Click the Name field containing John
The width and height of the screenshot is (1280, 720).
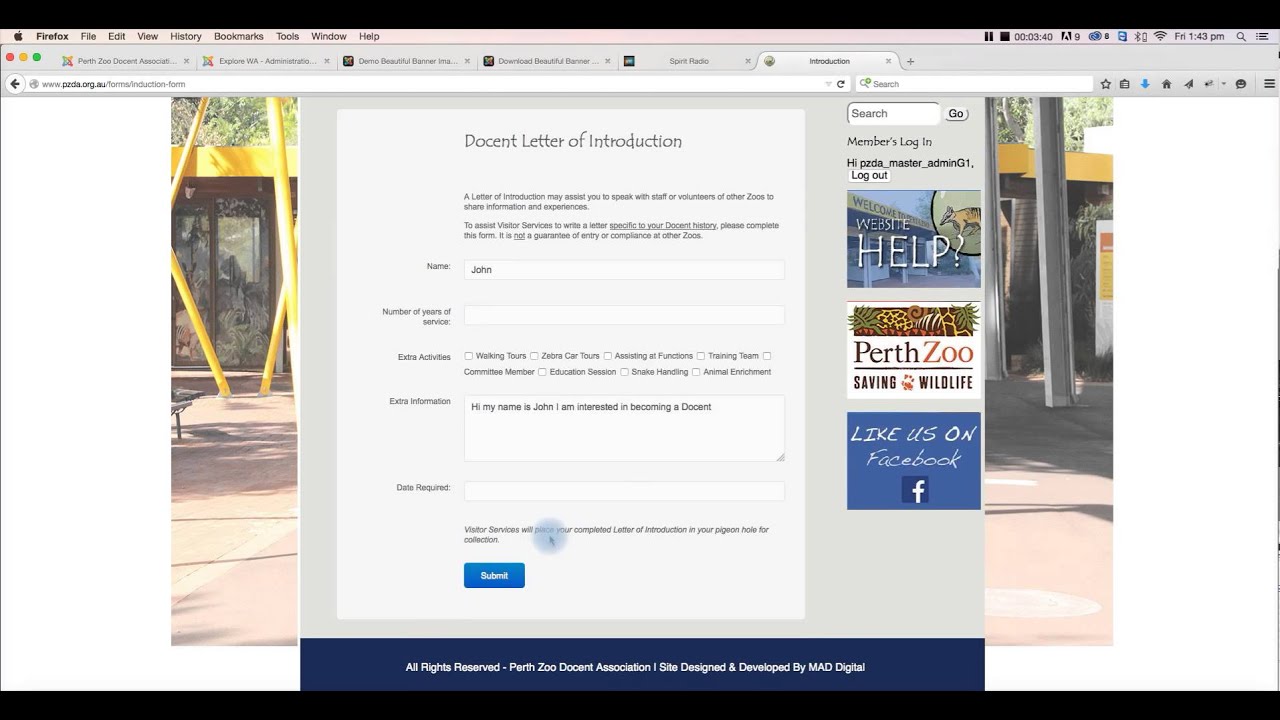624,270
